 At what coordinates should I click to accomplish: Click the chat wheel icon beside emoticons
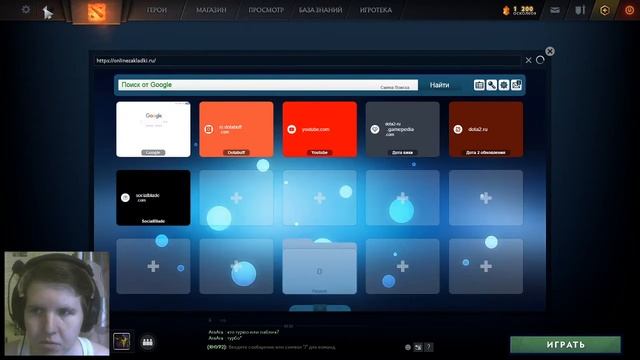point(418,347)
